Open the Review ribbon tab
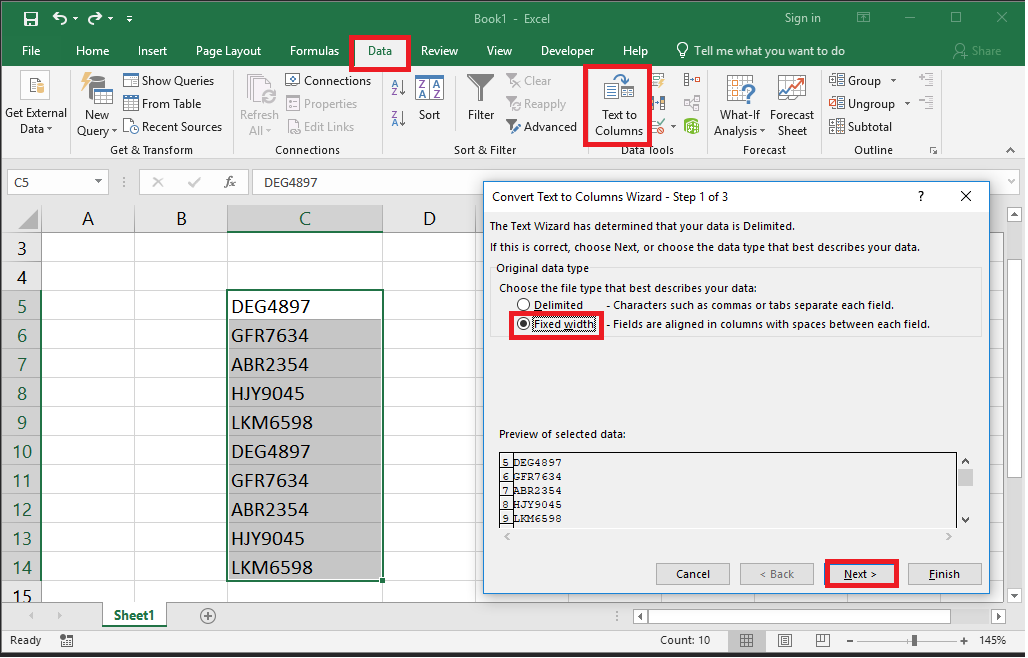This screenshot has width=1028, height=658. 440,50
